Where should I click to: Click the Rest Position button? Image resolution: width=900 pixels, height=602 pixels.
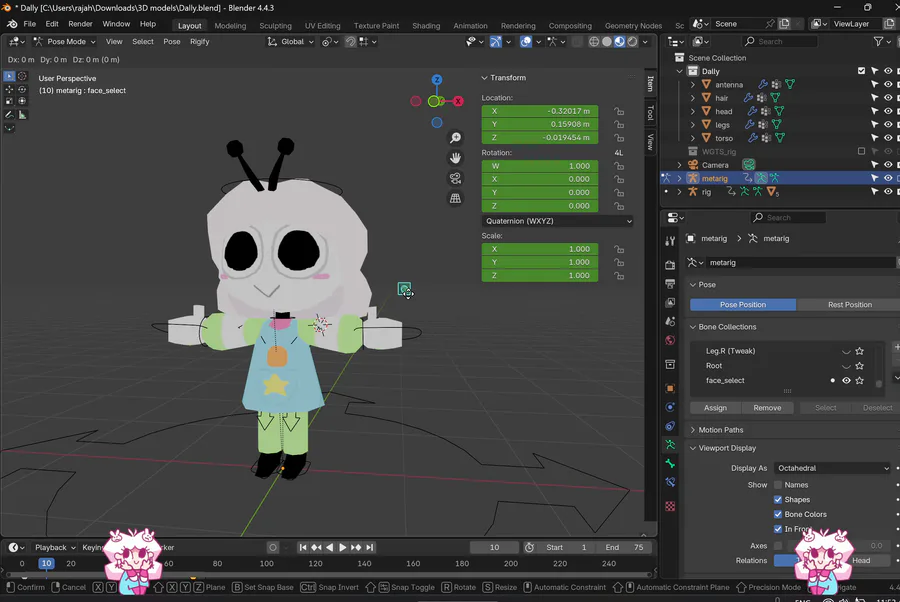(848, 305)
